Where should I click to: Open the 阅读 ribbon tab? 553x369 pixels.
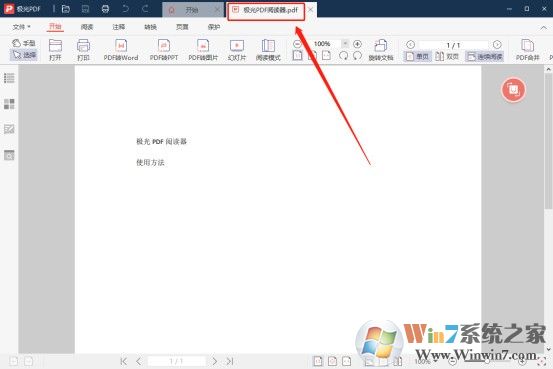coord(87,27)
